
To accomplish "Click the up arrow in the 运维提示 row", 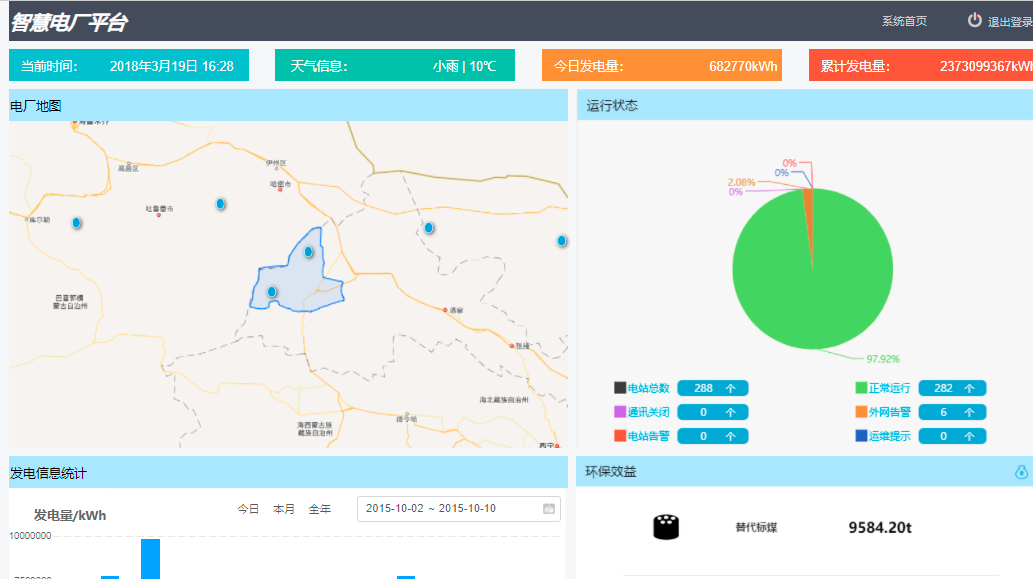I will click(x=969, y=436).
